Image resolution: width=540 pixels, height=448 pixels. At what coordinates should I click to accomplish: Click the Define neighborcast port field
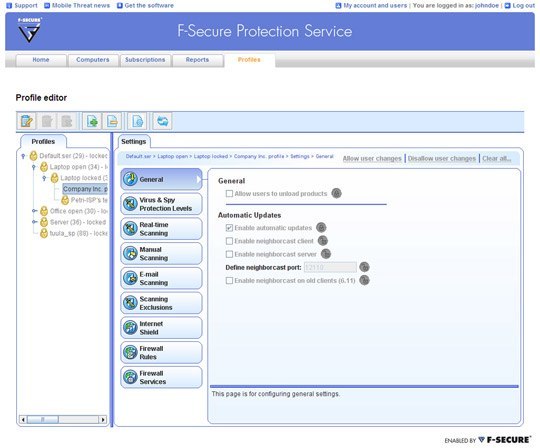point(330,267)
